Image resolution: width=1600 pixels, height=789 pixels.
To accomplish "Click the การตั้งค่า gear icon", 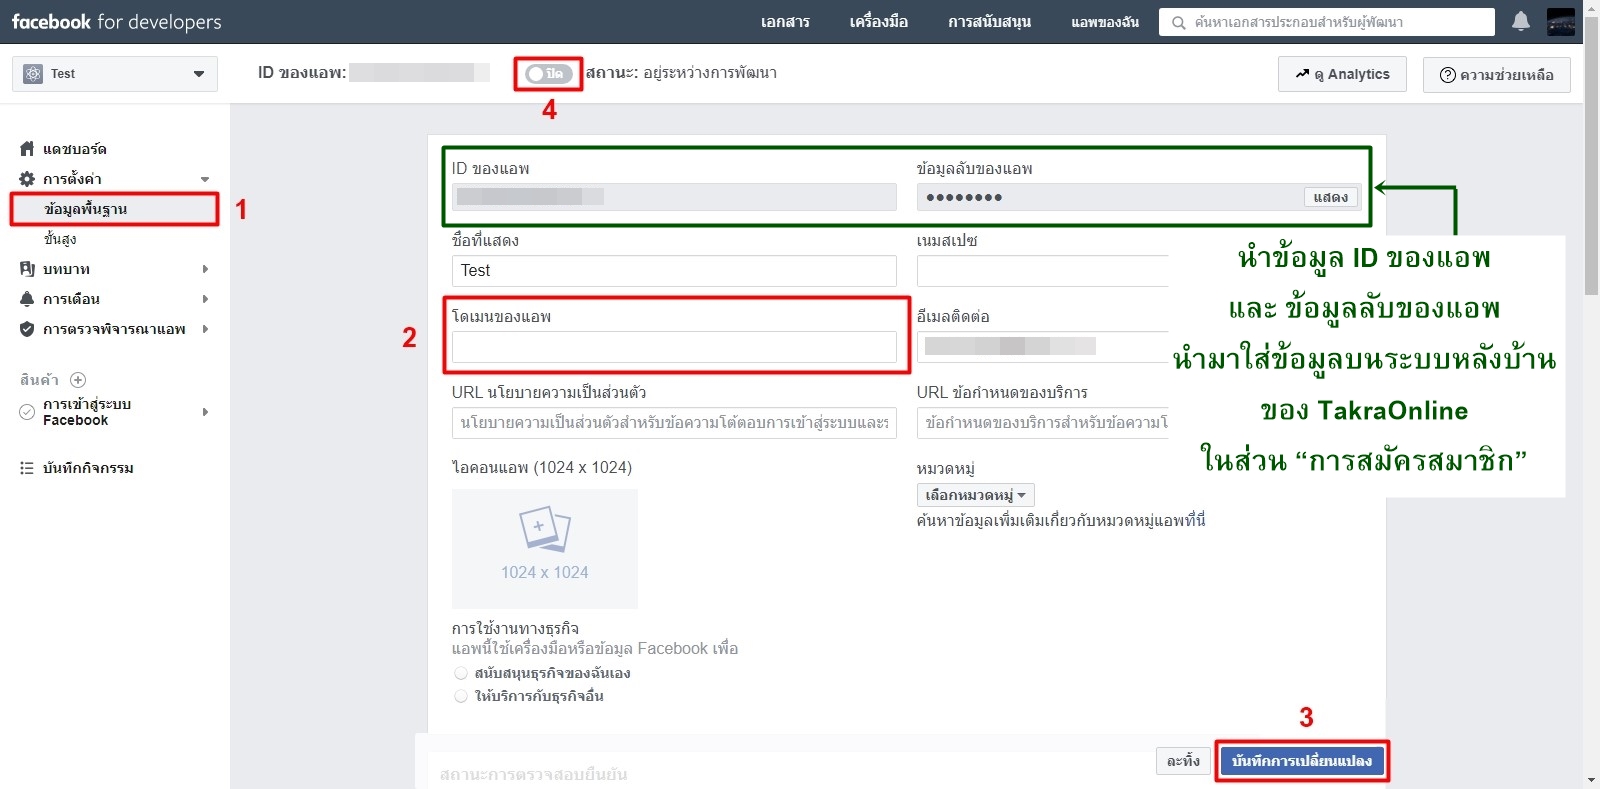I will [x=27, y=179].
